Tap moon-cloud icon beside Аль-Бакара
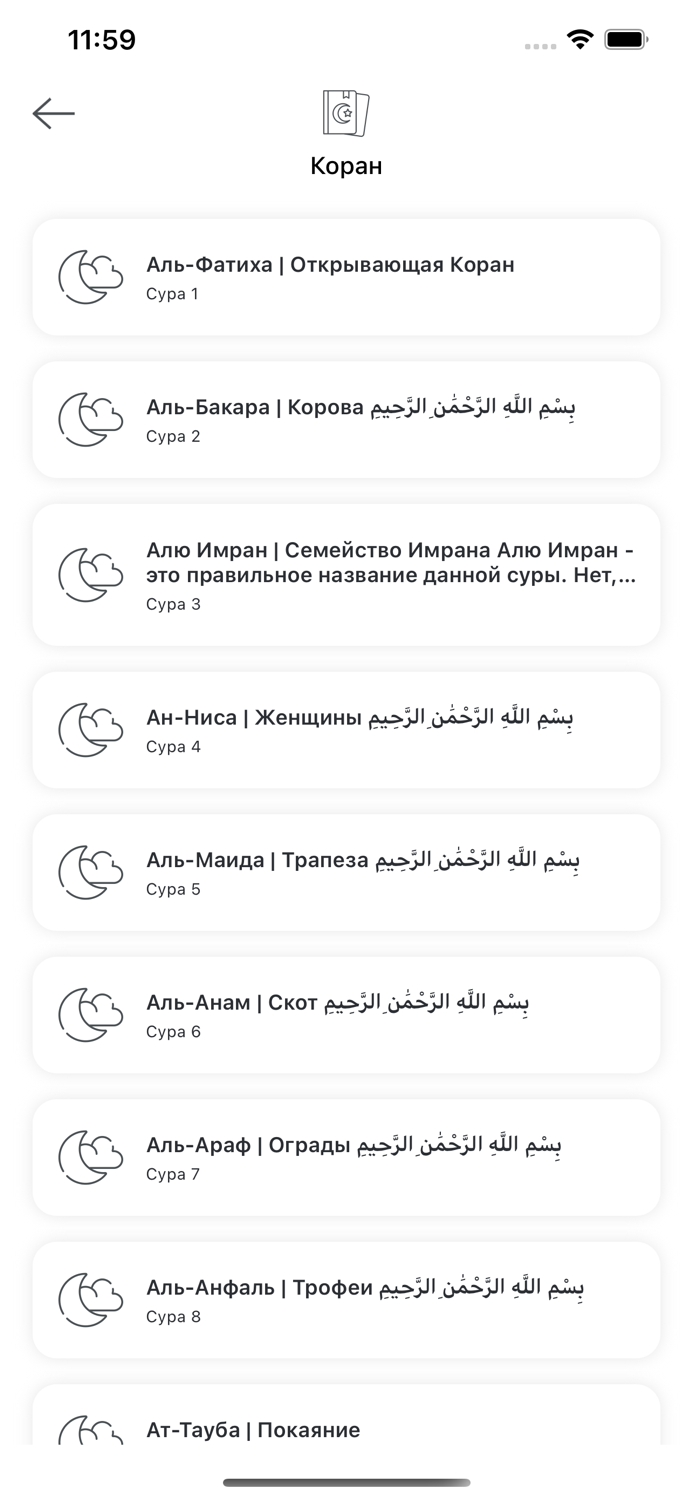The image size is (693, 1500). click(90, 419)
